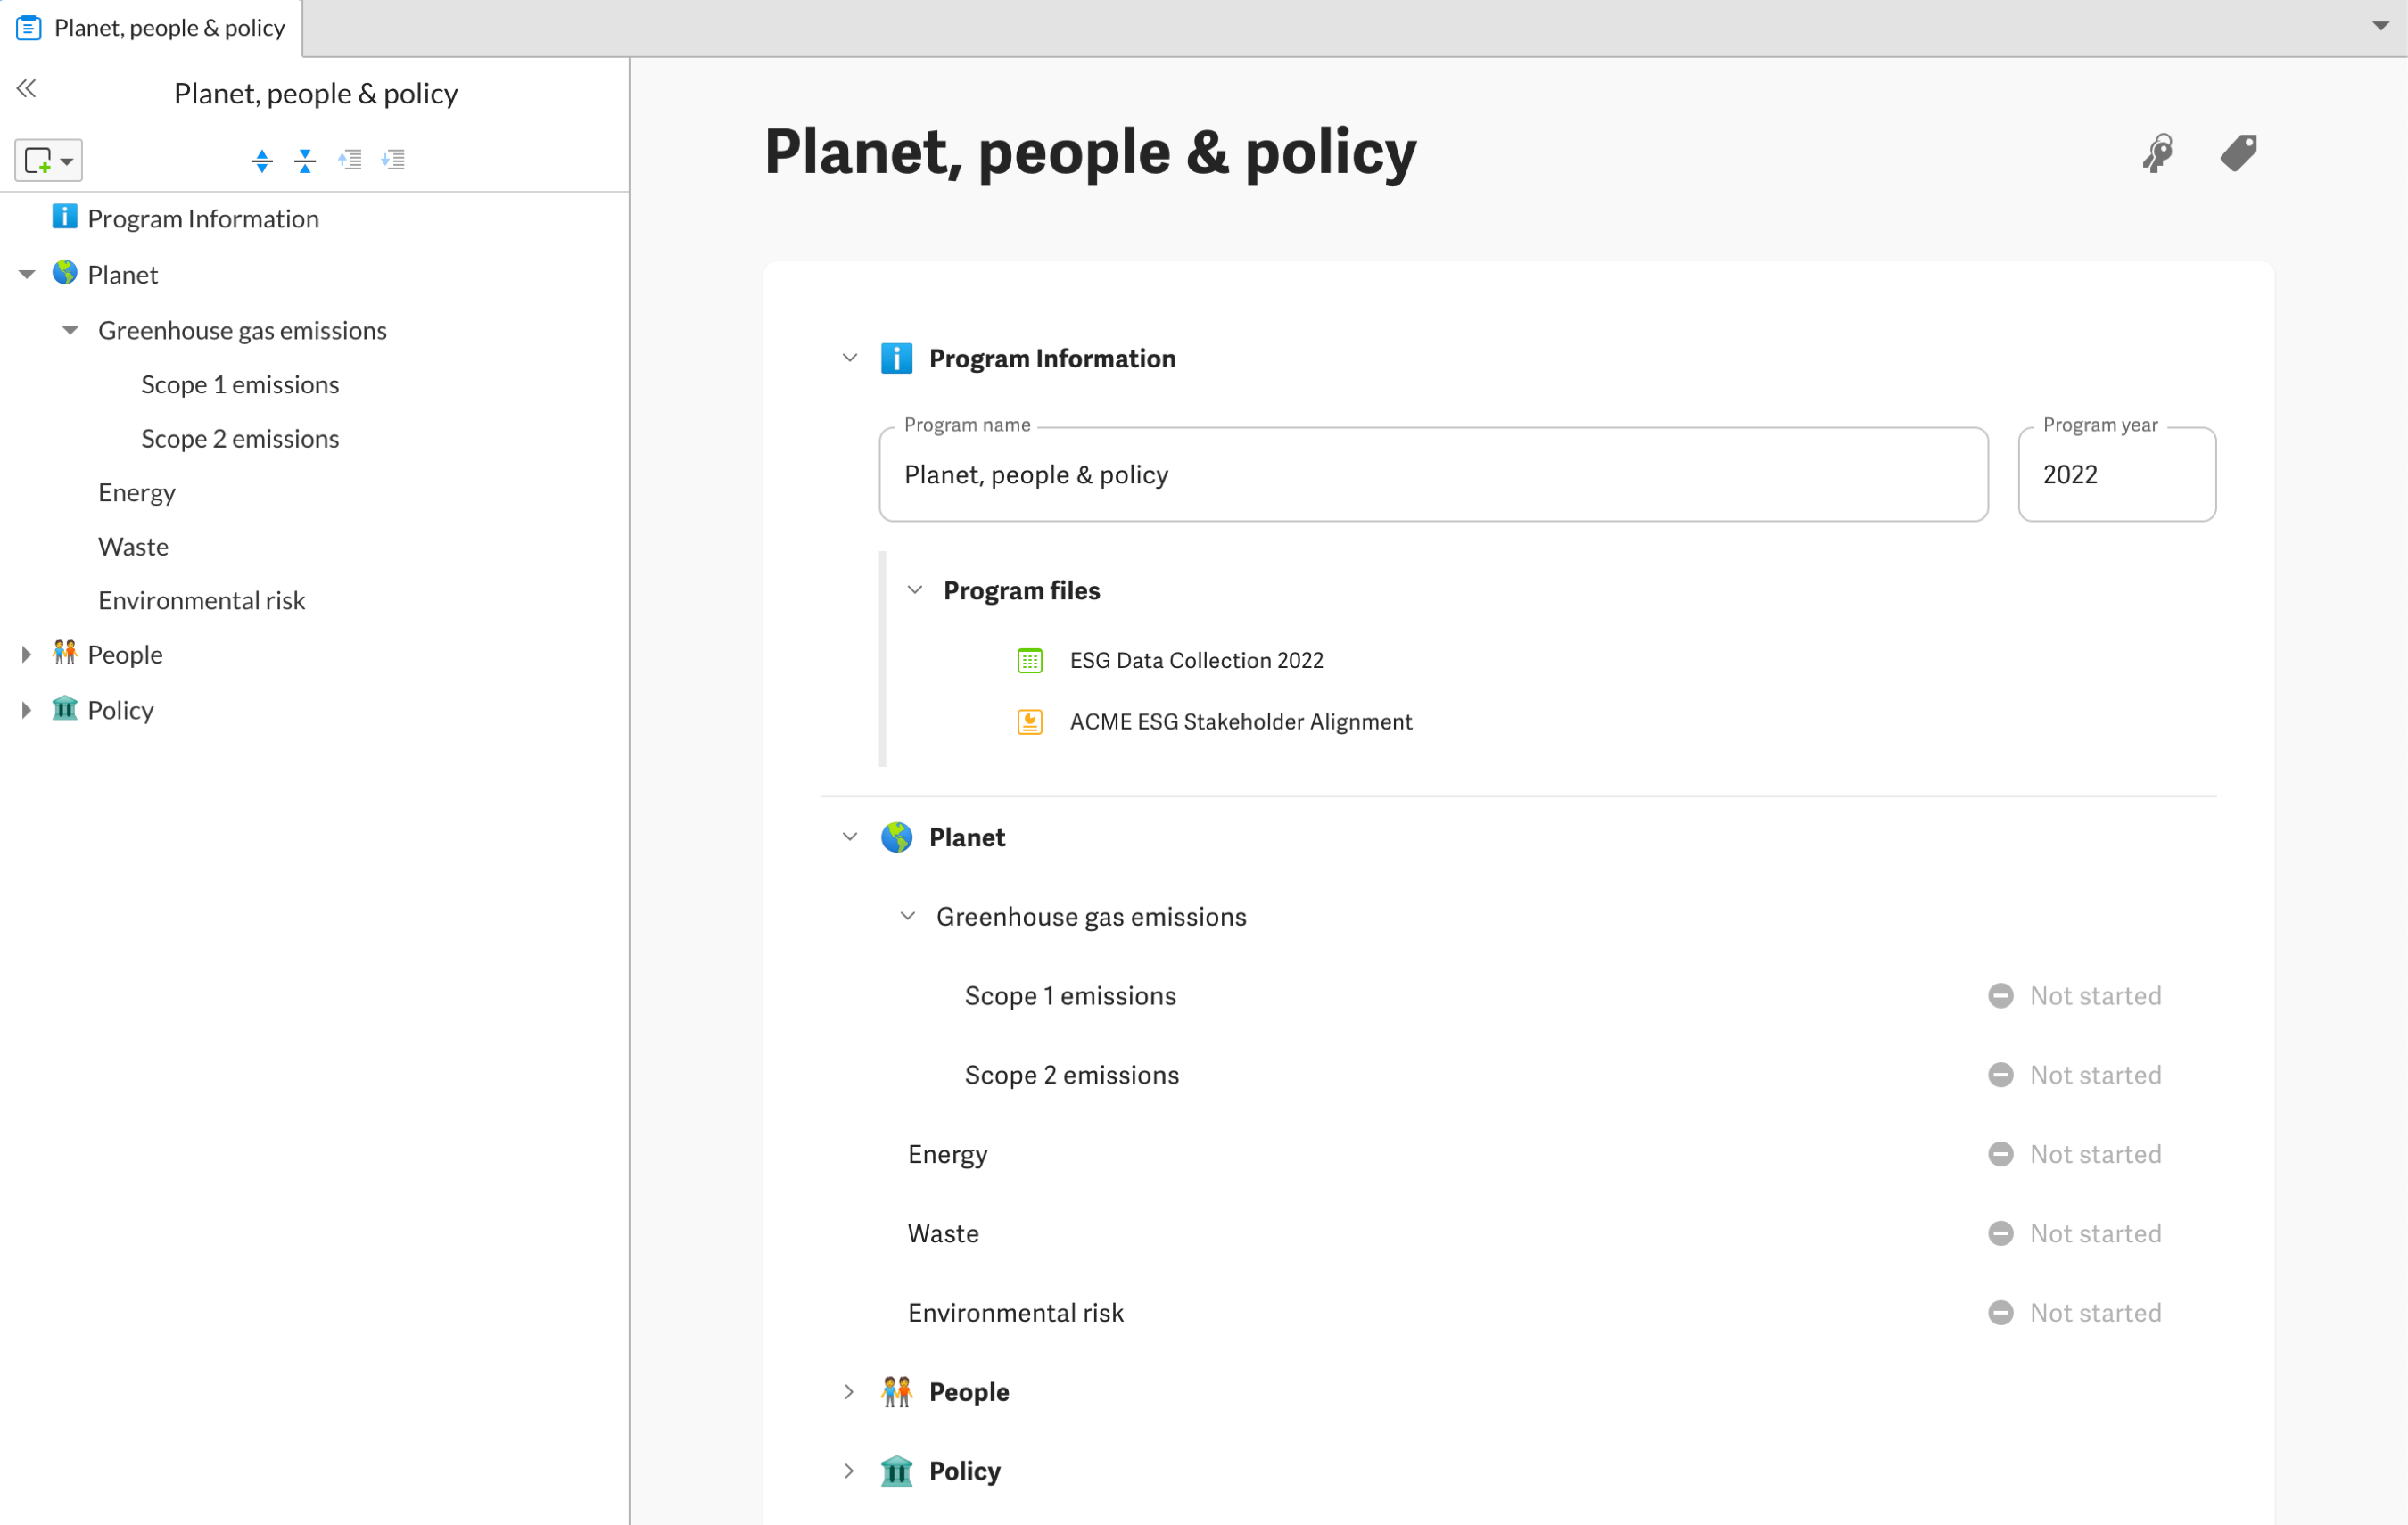Collapse the Program files section
Image resolution: width=2408 pixels, height=1525 pixels.
(x=914, y=590)
